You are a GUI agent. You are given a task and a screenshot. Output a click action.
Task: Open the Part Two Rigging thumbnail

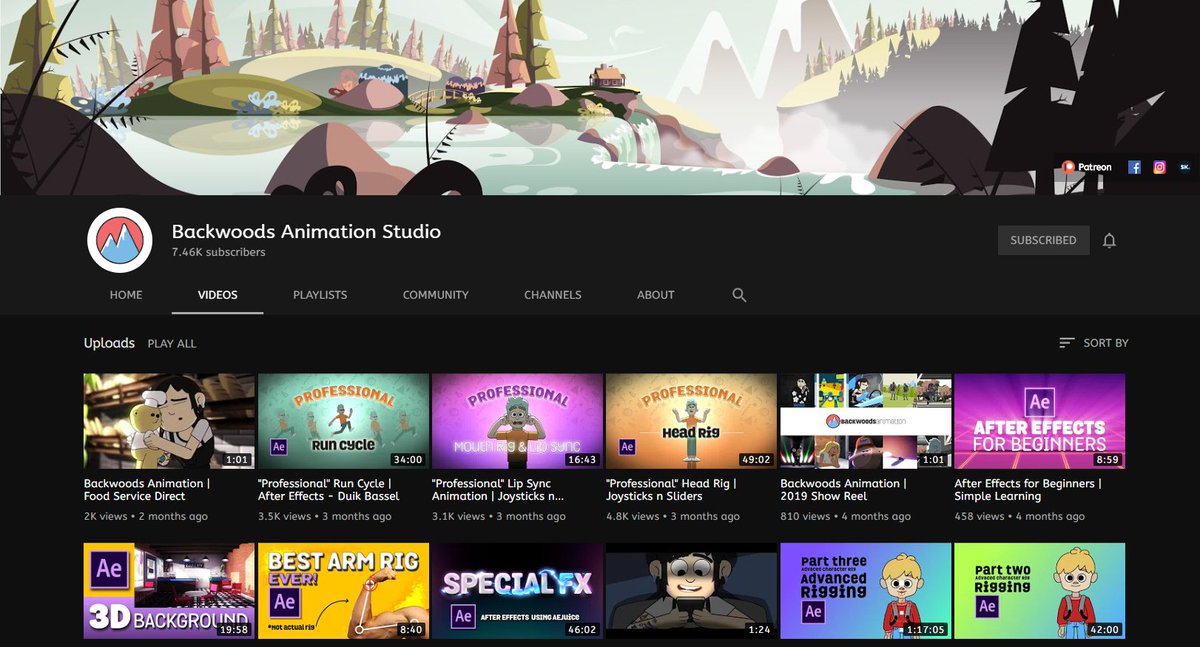coord(1039,591)
